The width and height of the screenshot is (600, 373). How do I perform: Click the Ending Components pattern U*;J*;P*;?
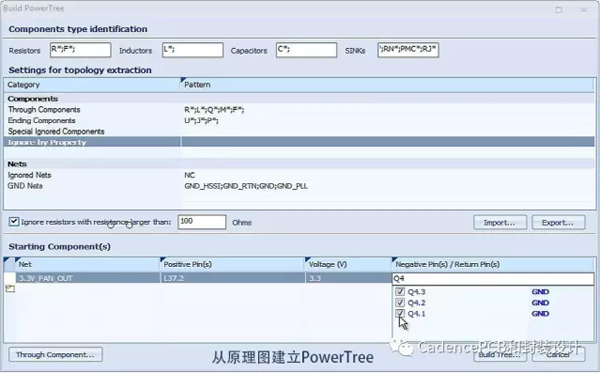(201, 121)
